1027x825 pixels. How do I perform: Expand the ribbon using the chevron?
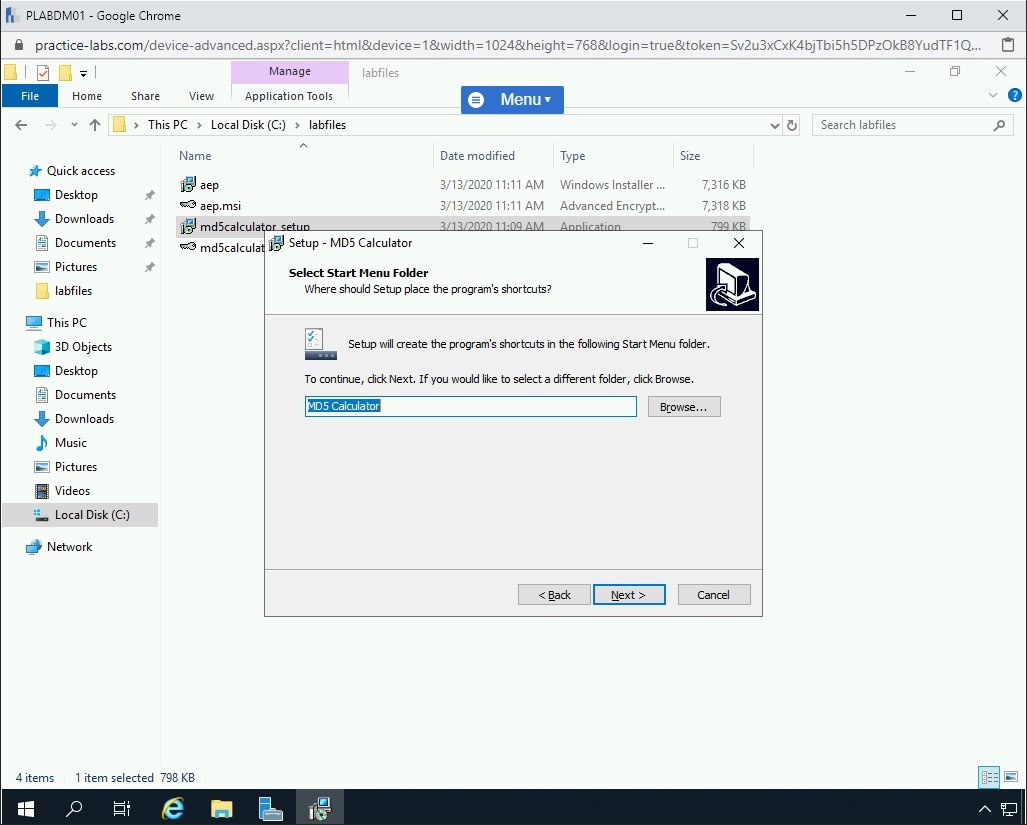tap(993, 96)
